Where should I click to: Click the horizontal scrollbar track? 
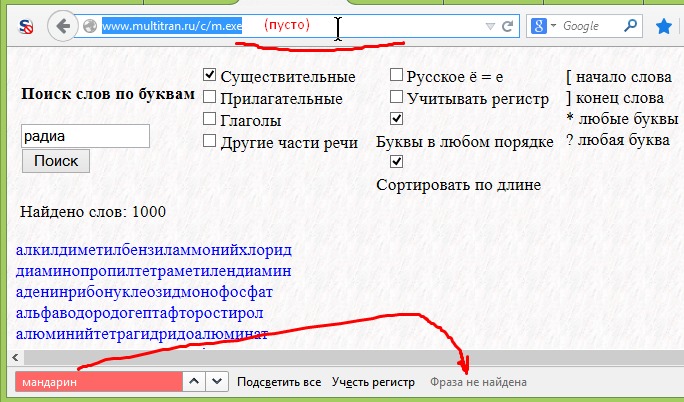pos(353,358)
